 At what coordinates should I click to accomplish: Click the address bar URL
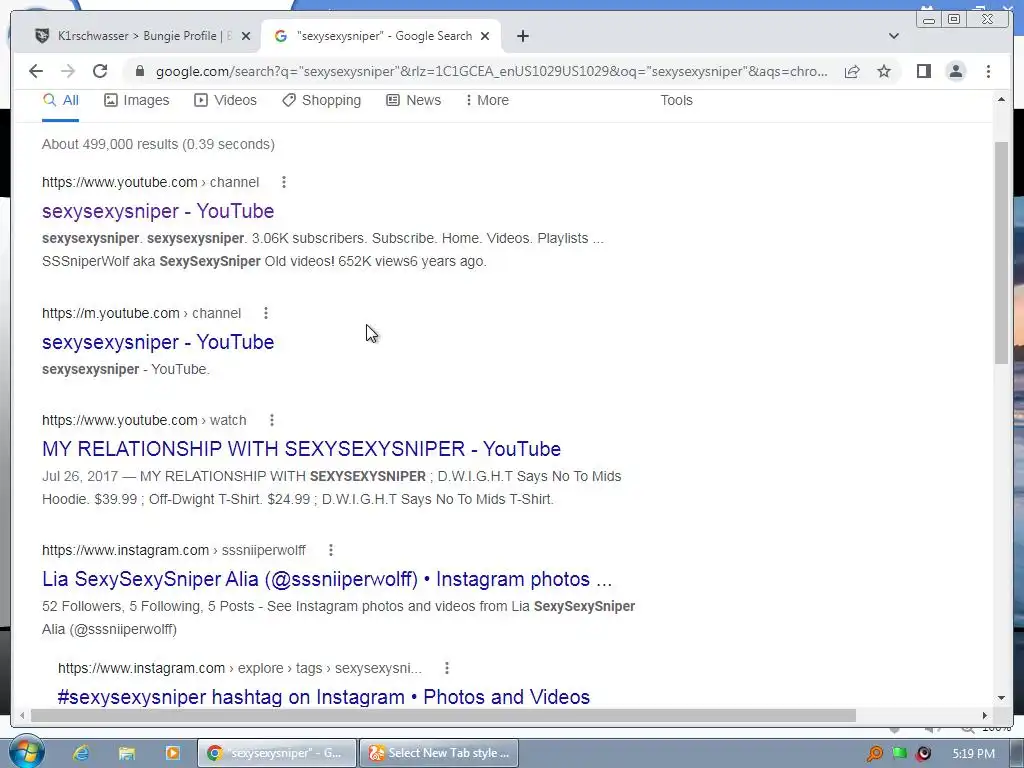tap(492, 71)
